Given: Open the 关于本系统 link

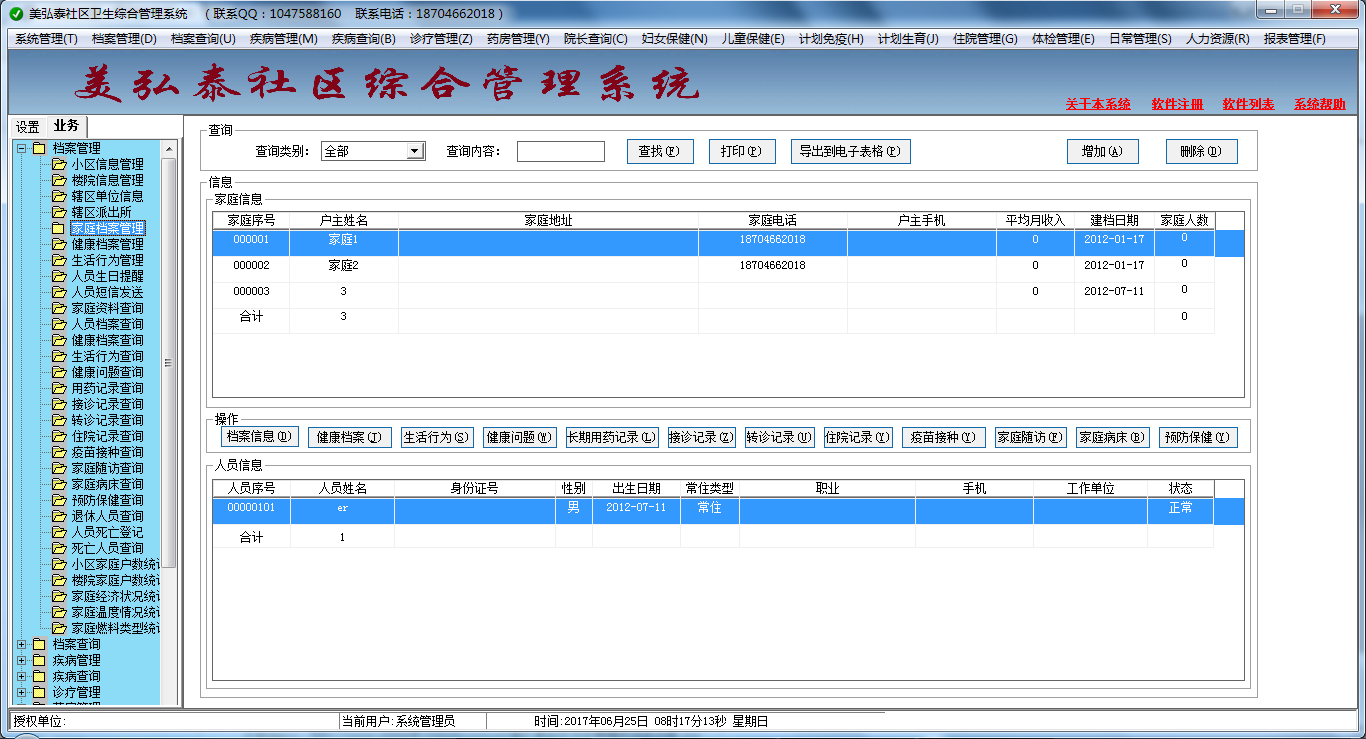Looking at the screenshot, I should coord(1097,104).
